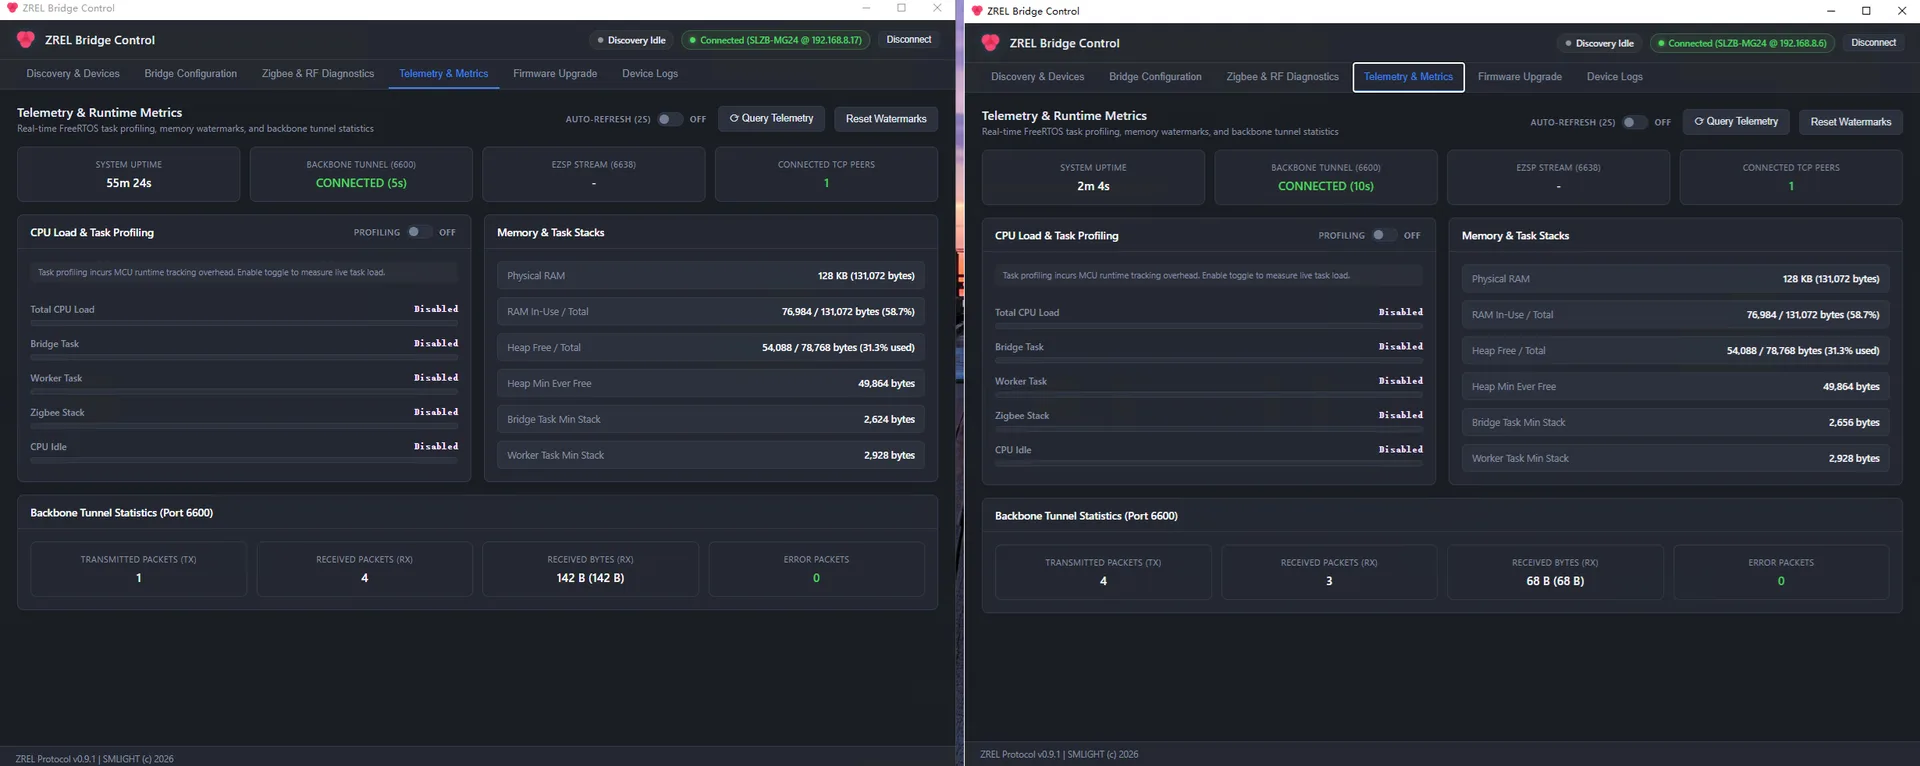Click Query Telemetry button in right window
Screen dimensions: 1920x766
tap(1737, 122)
